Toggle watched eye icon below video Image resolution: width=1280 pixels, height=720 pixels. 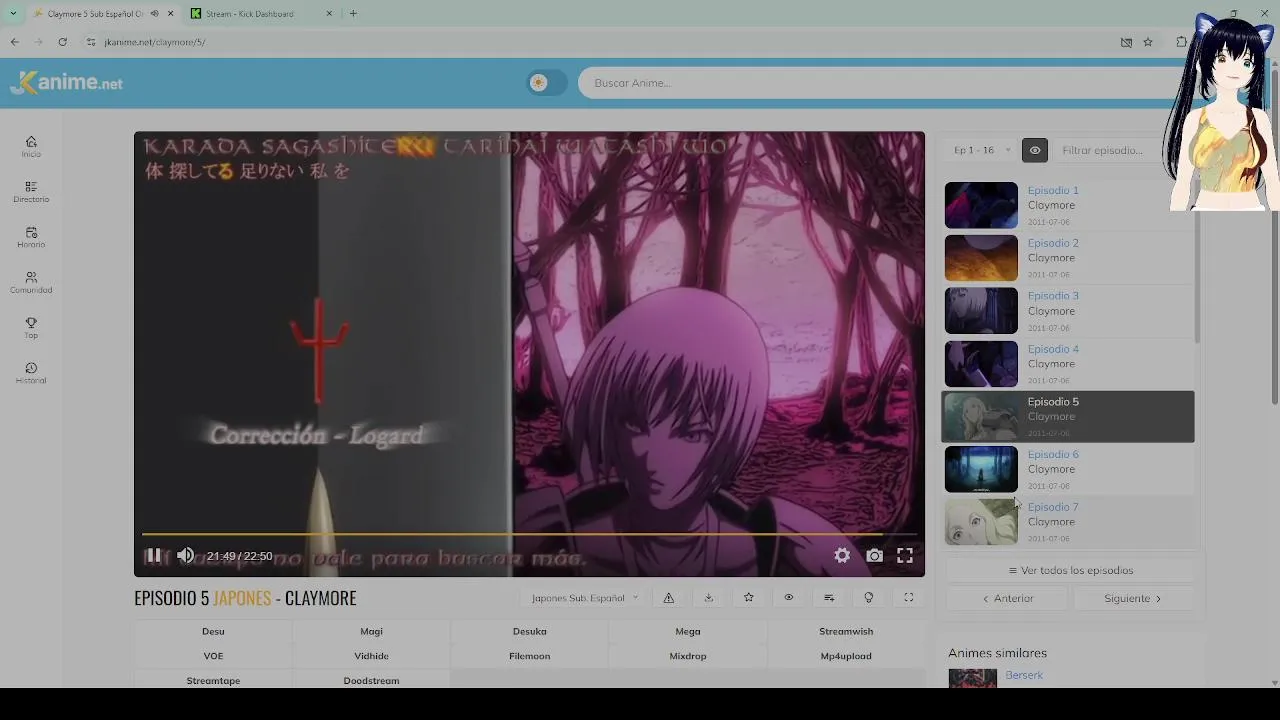[789, 598]
